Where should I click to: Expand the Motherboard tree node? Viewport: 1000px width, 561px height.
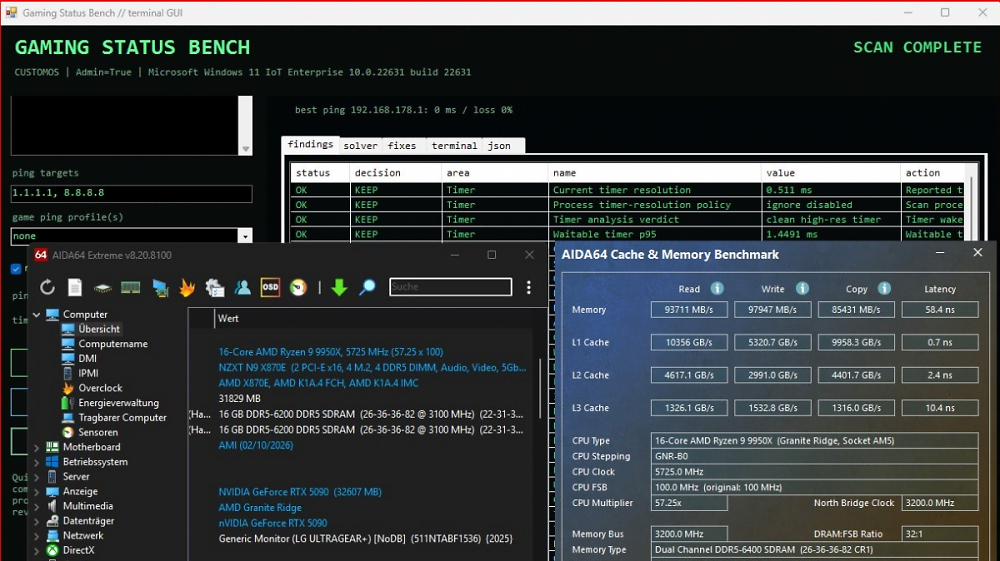36,448
